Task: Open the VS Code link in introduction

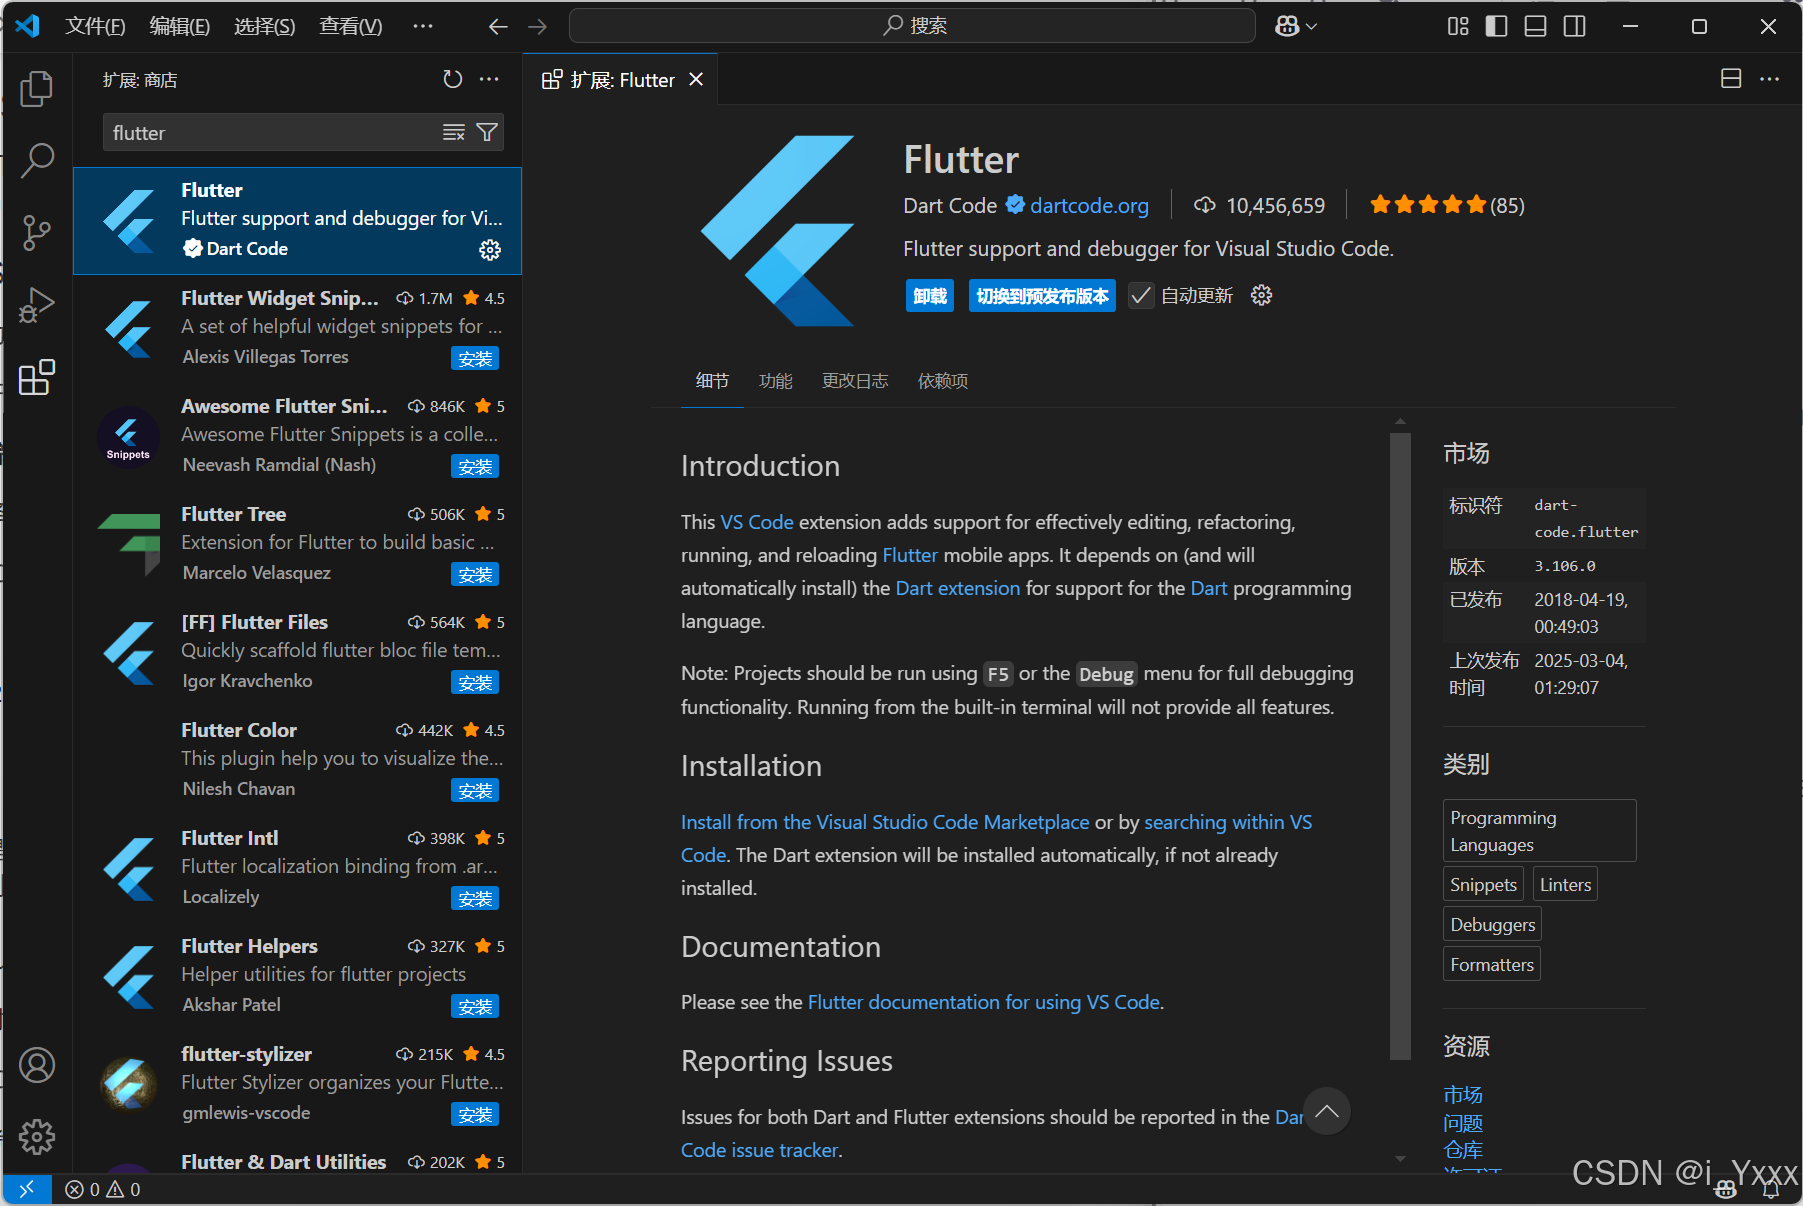Action: click(x=757, y=522)
